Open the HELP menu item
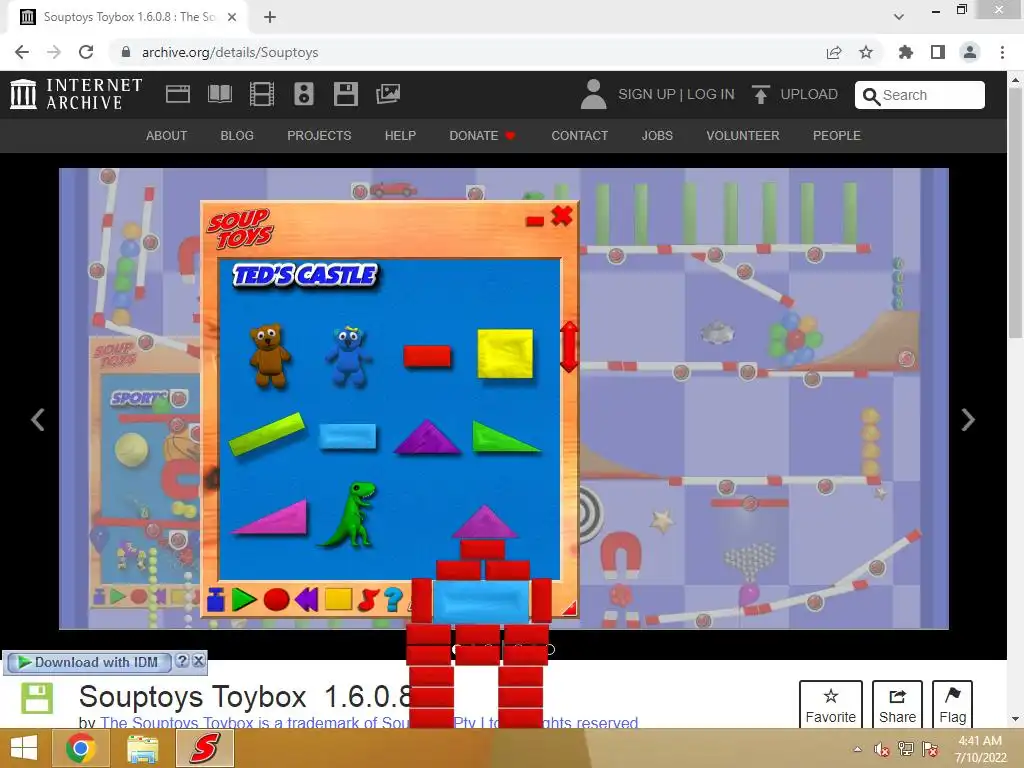 click(x=400, y=136)
